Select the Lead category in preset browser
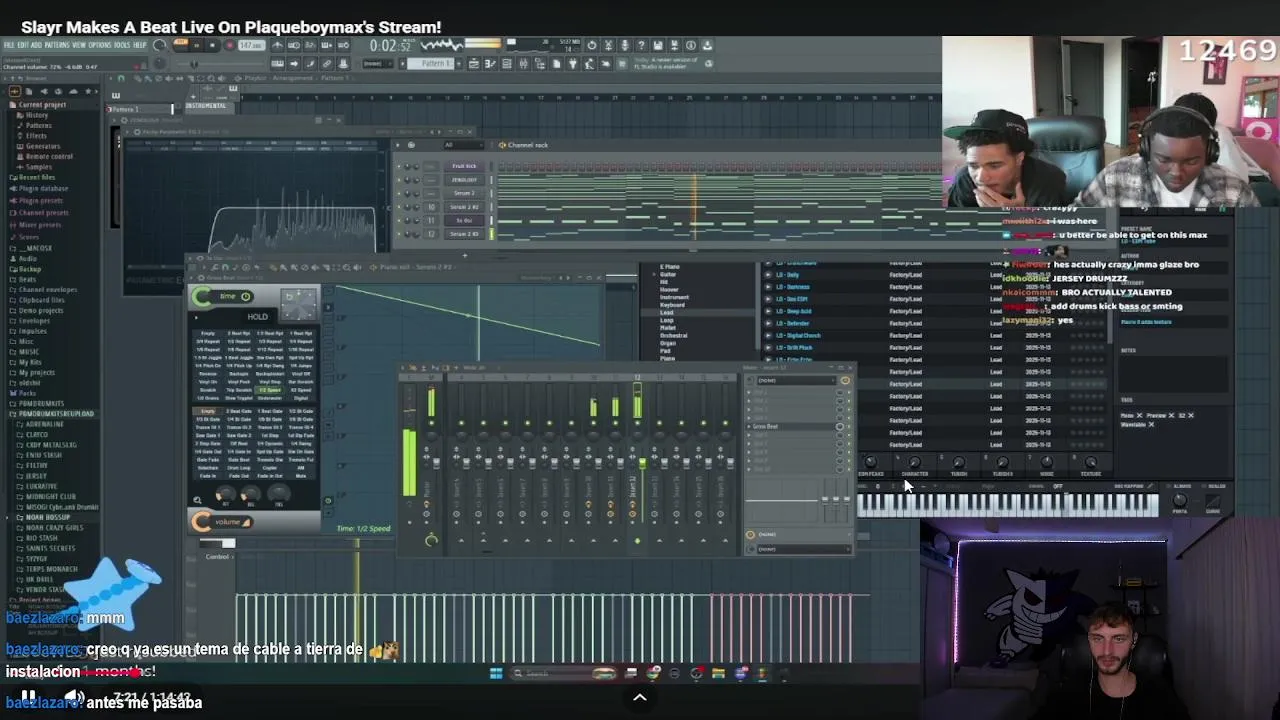This screenshot has height=720, width=1280. pos(666,312)
